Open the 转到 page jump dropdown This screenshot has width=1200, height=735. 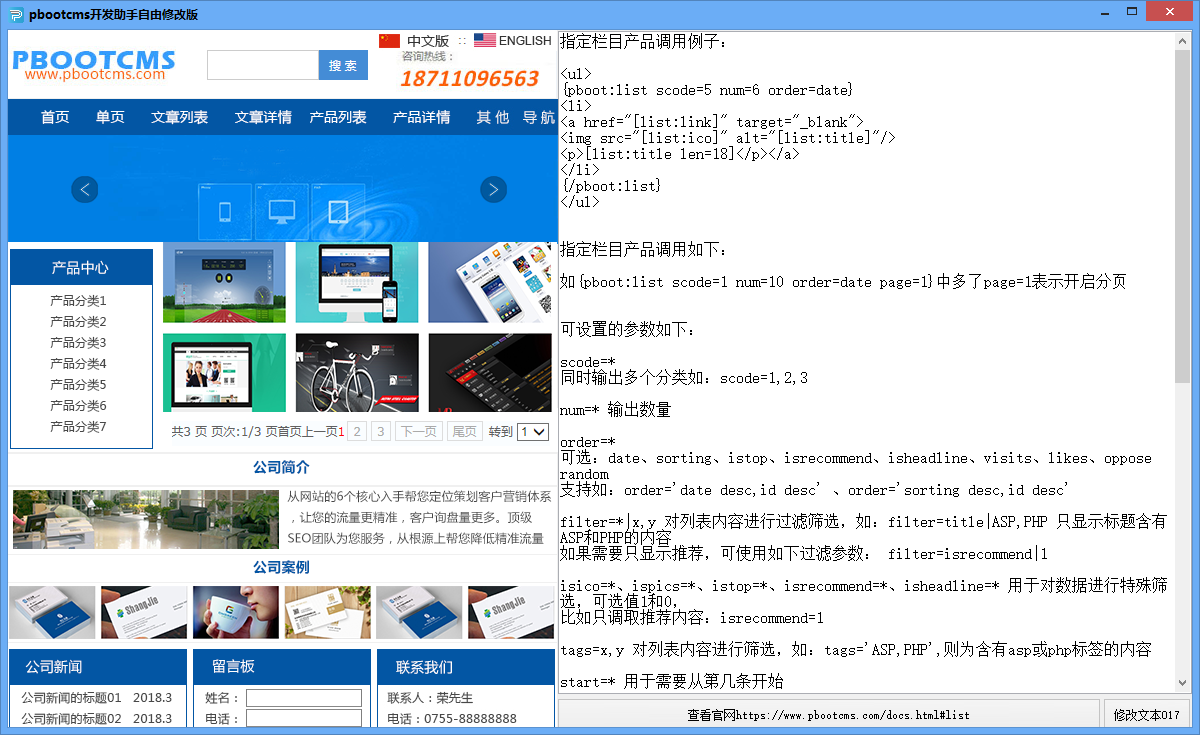tap(532, 431)
